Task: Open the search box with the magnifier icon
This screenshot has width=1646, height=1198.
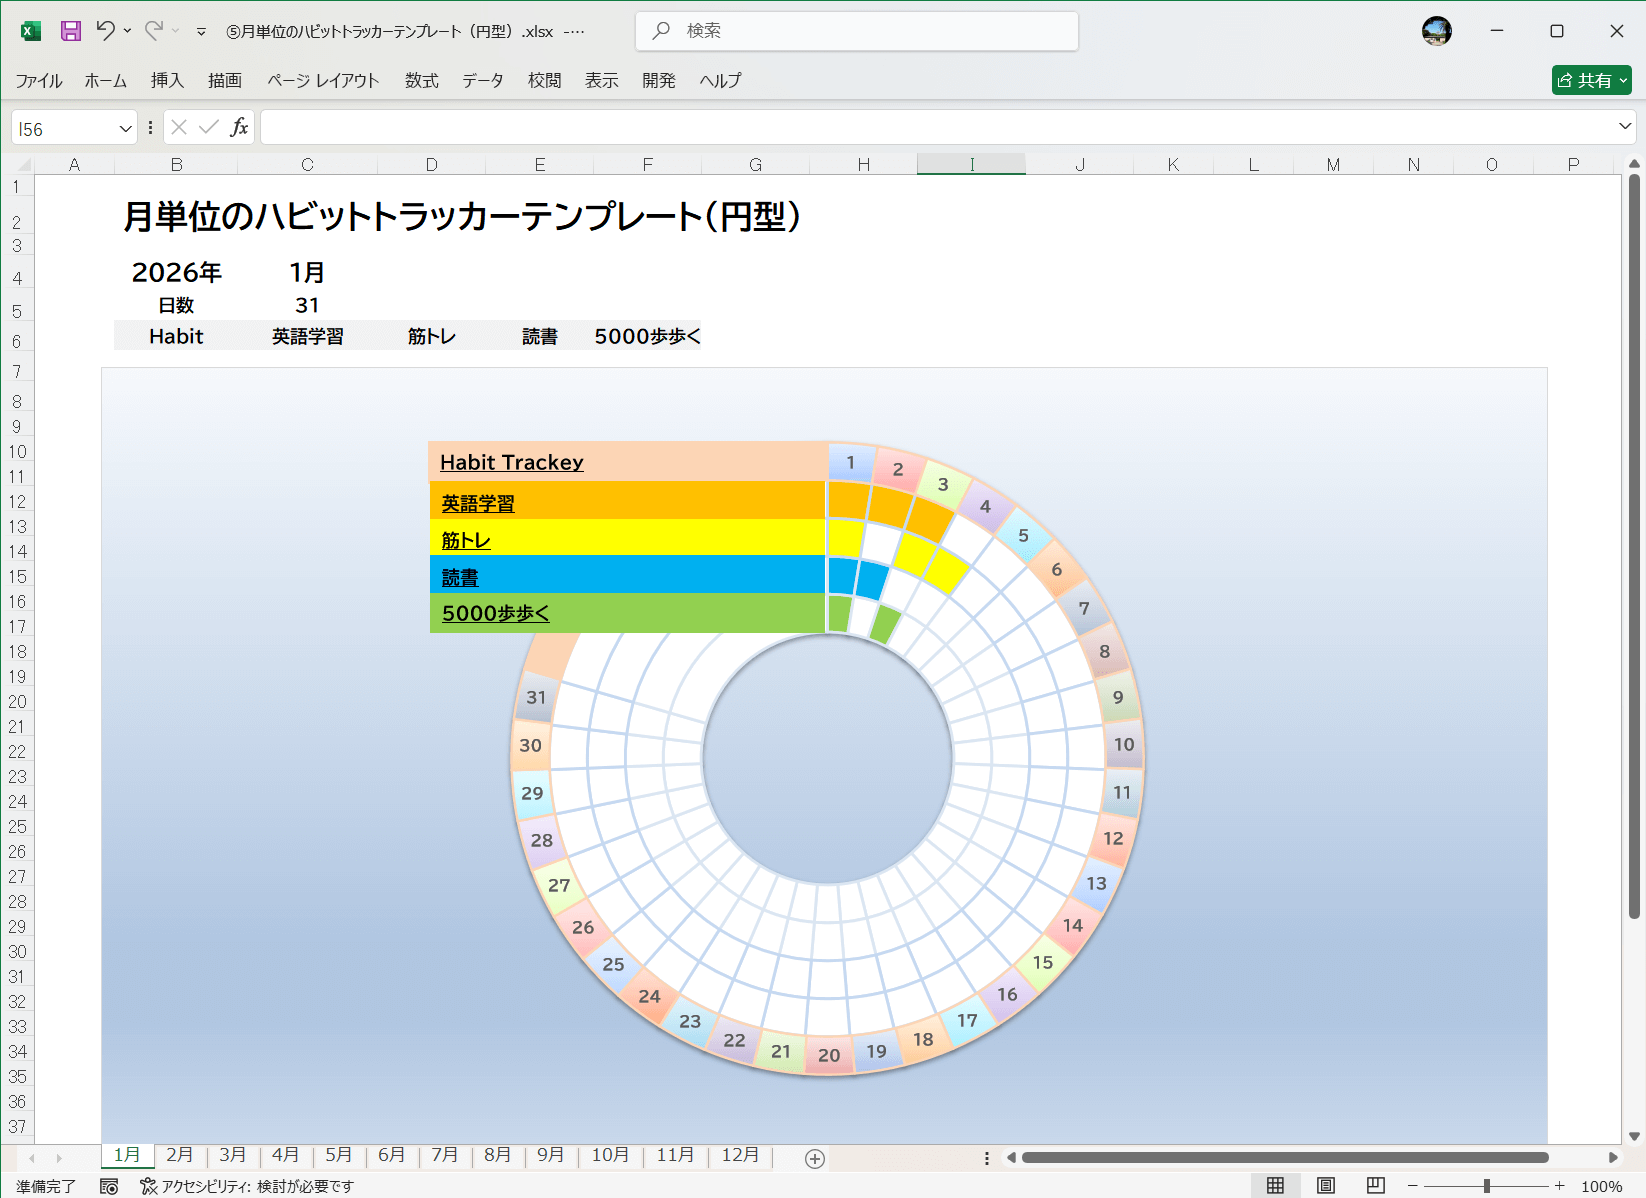Action: pos(659,31)
